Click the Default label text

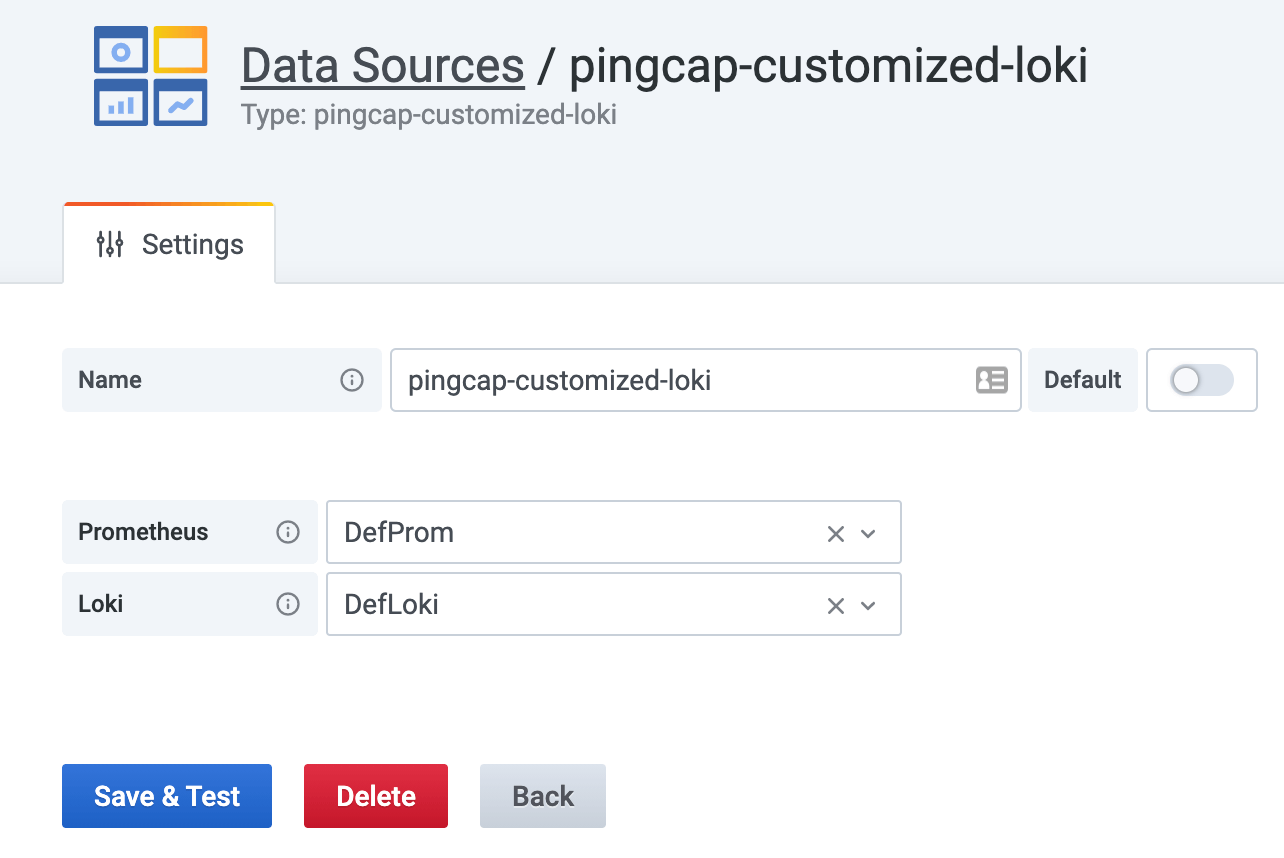(x=1083, y=380)
